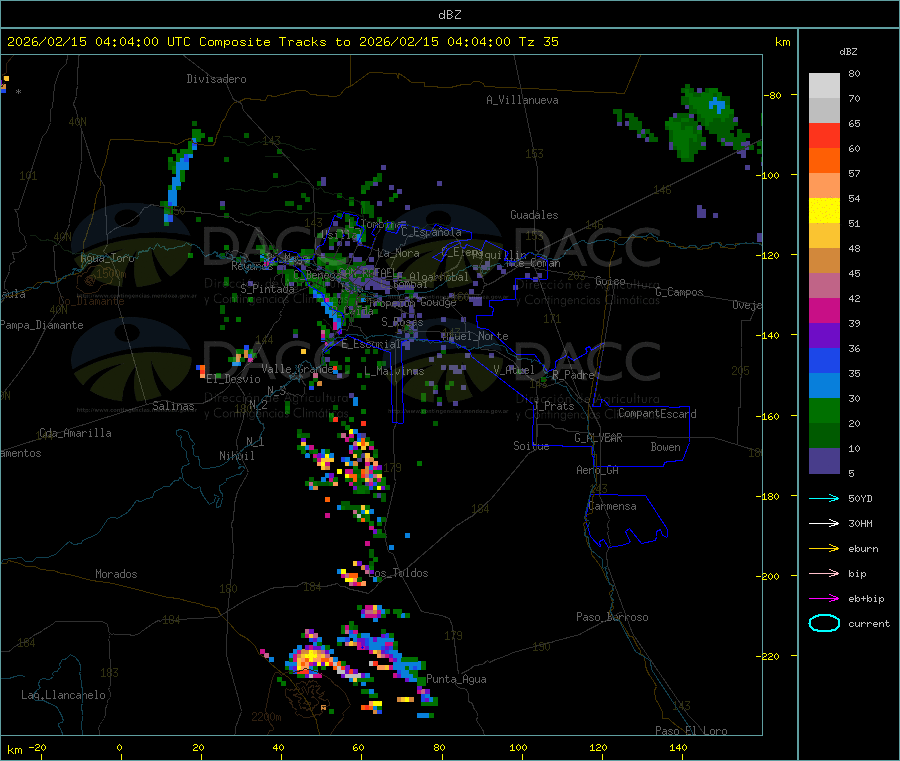Click the 'Pampa_Diamante' map label
This screenshot has width=900, height=761.
(42, 325)
